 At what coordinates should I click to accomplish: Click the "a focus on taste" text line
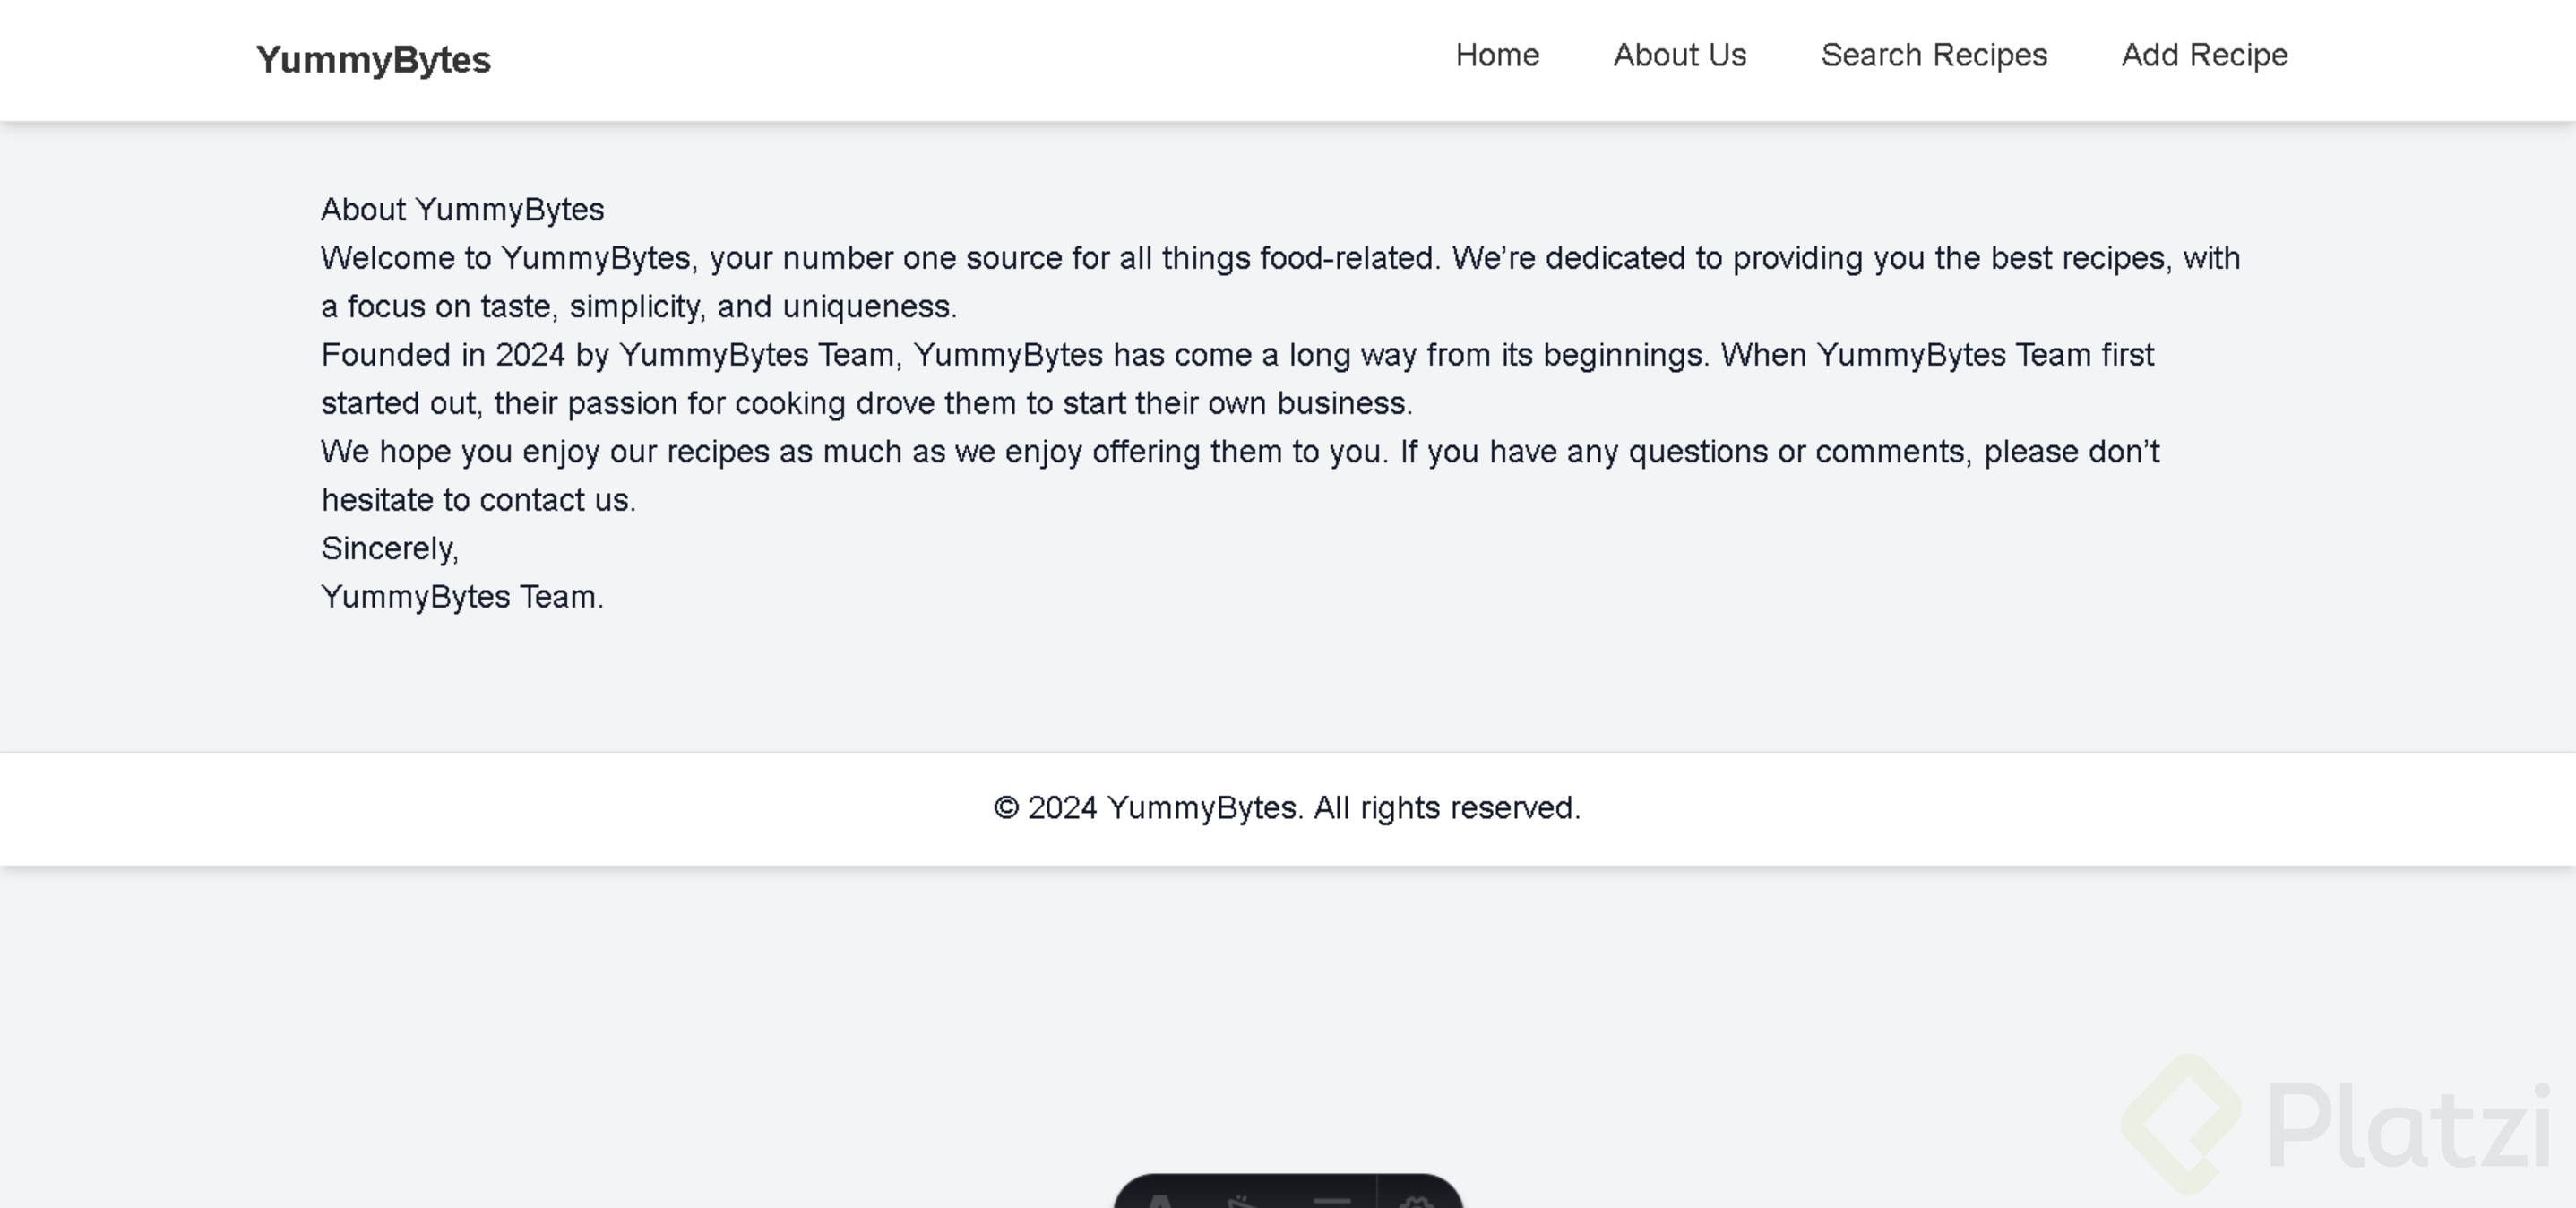tap(638, 307)
